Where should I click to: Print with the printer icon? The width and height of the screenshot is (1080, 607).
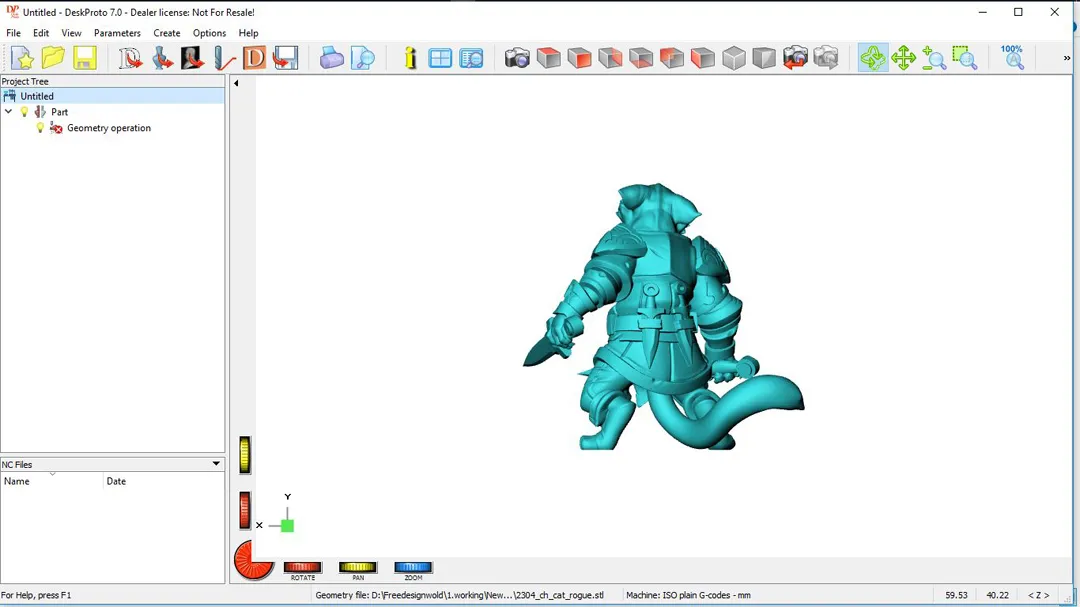tap(331, 58)
